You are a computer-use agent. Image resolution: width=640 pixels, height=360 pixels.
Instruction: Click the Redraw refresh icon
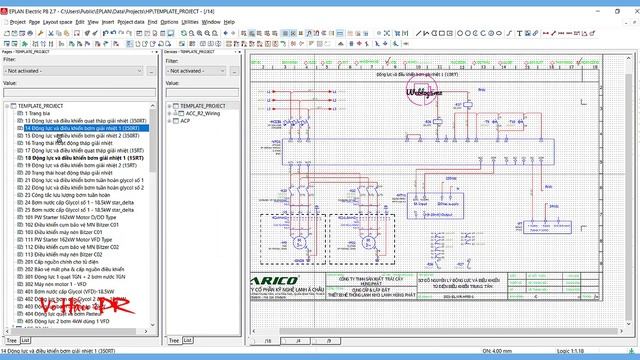pos(184,33)
